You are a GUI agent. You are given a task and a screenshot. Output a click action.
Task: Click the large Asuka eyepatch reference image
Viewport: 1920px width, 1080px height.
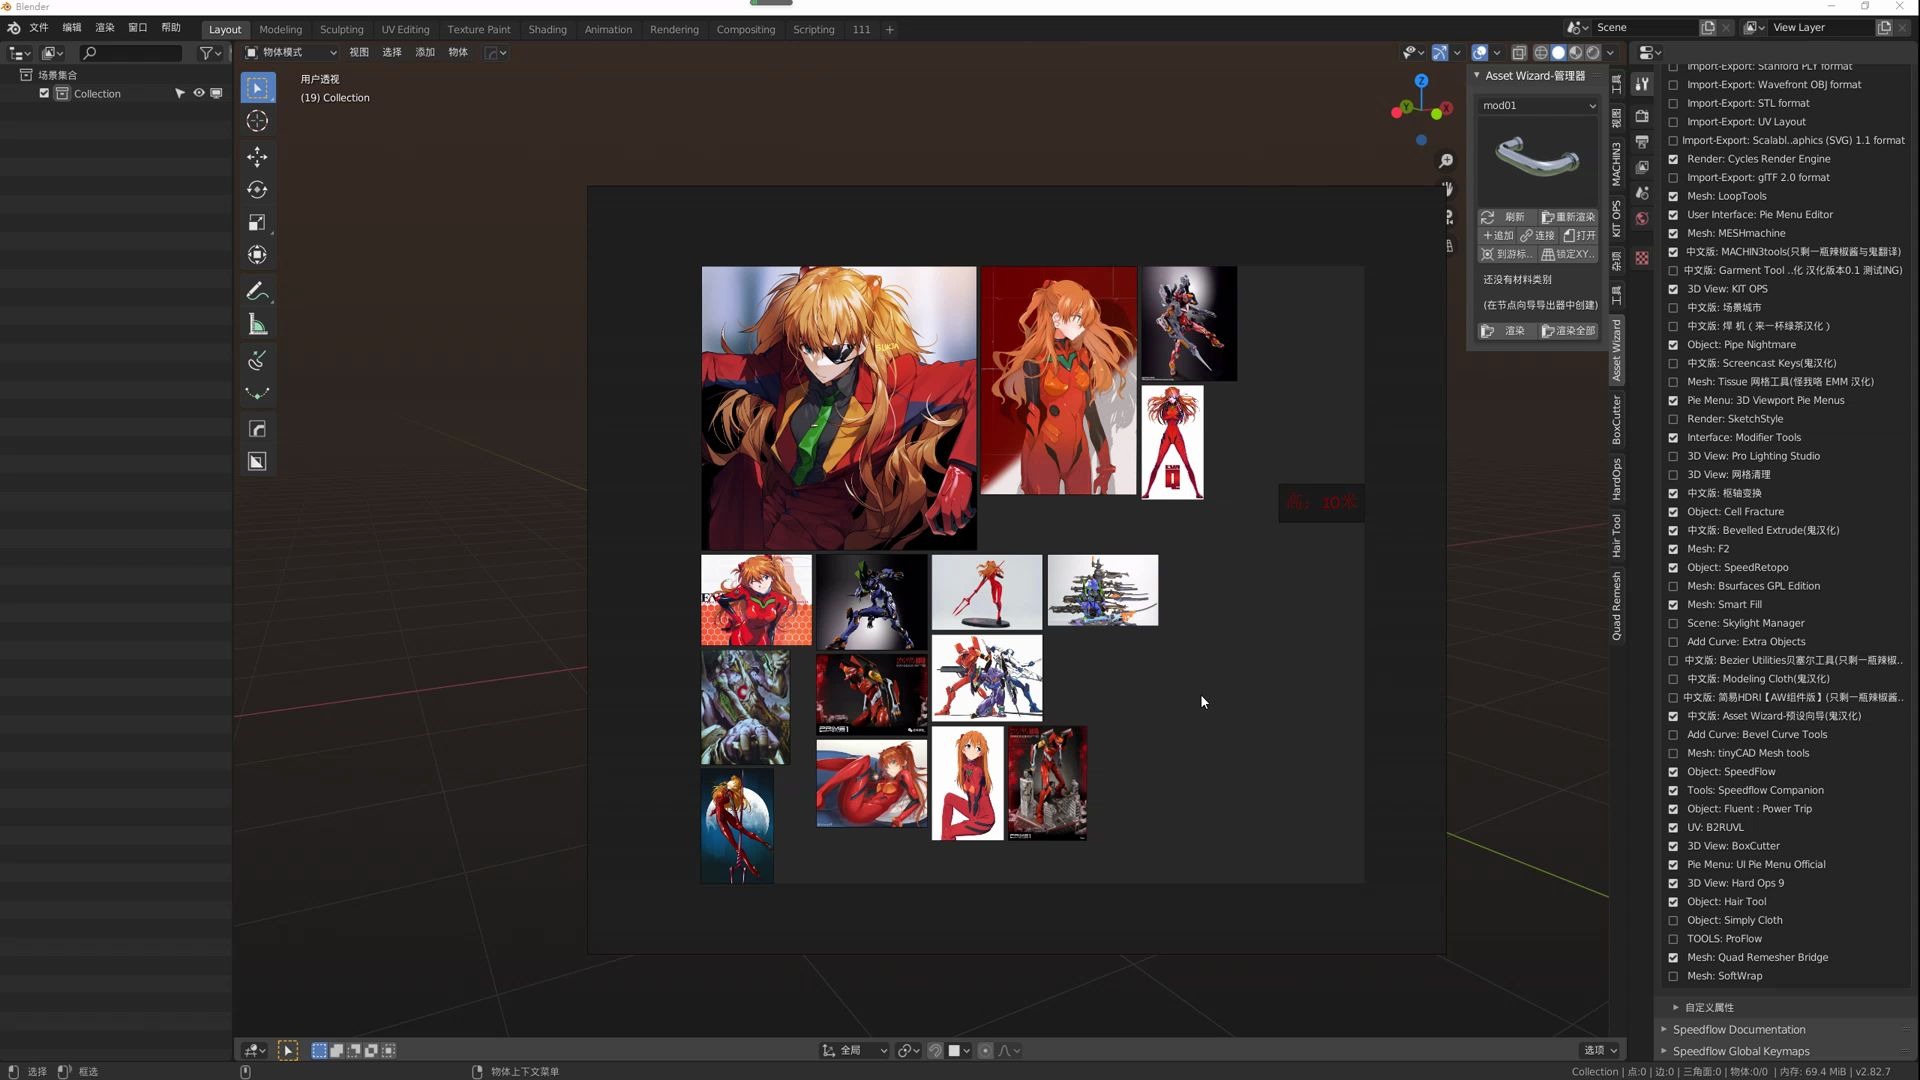click(838, 407)
